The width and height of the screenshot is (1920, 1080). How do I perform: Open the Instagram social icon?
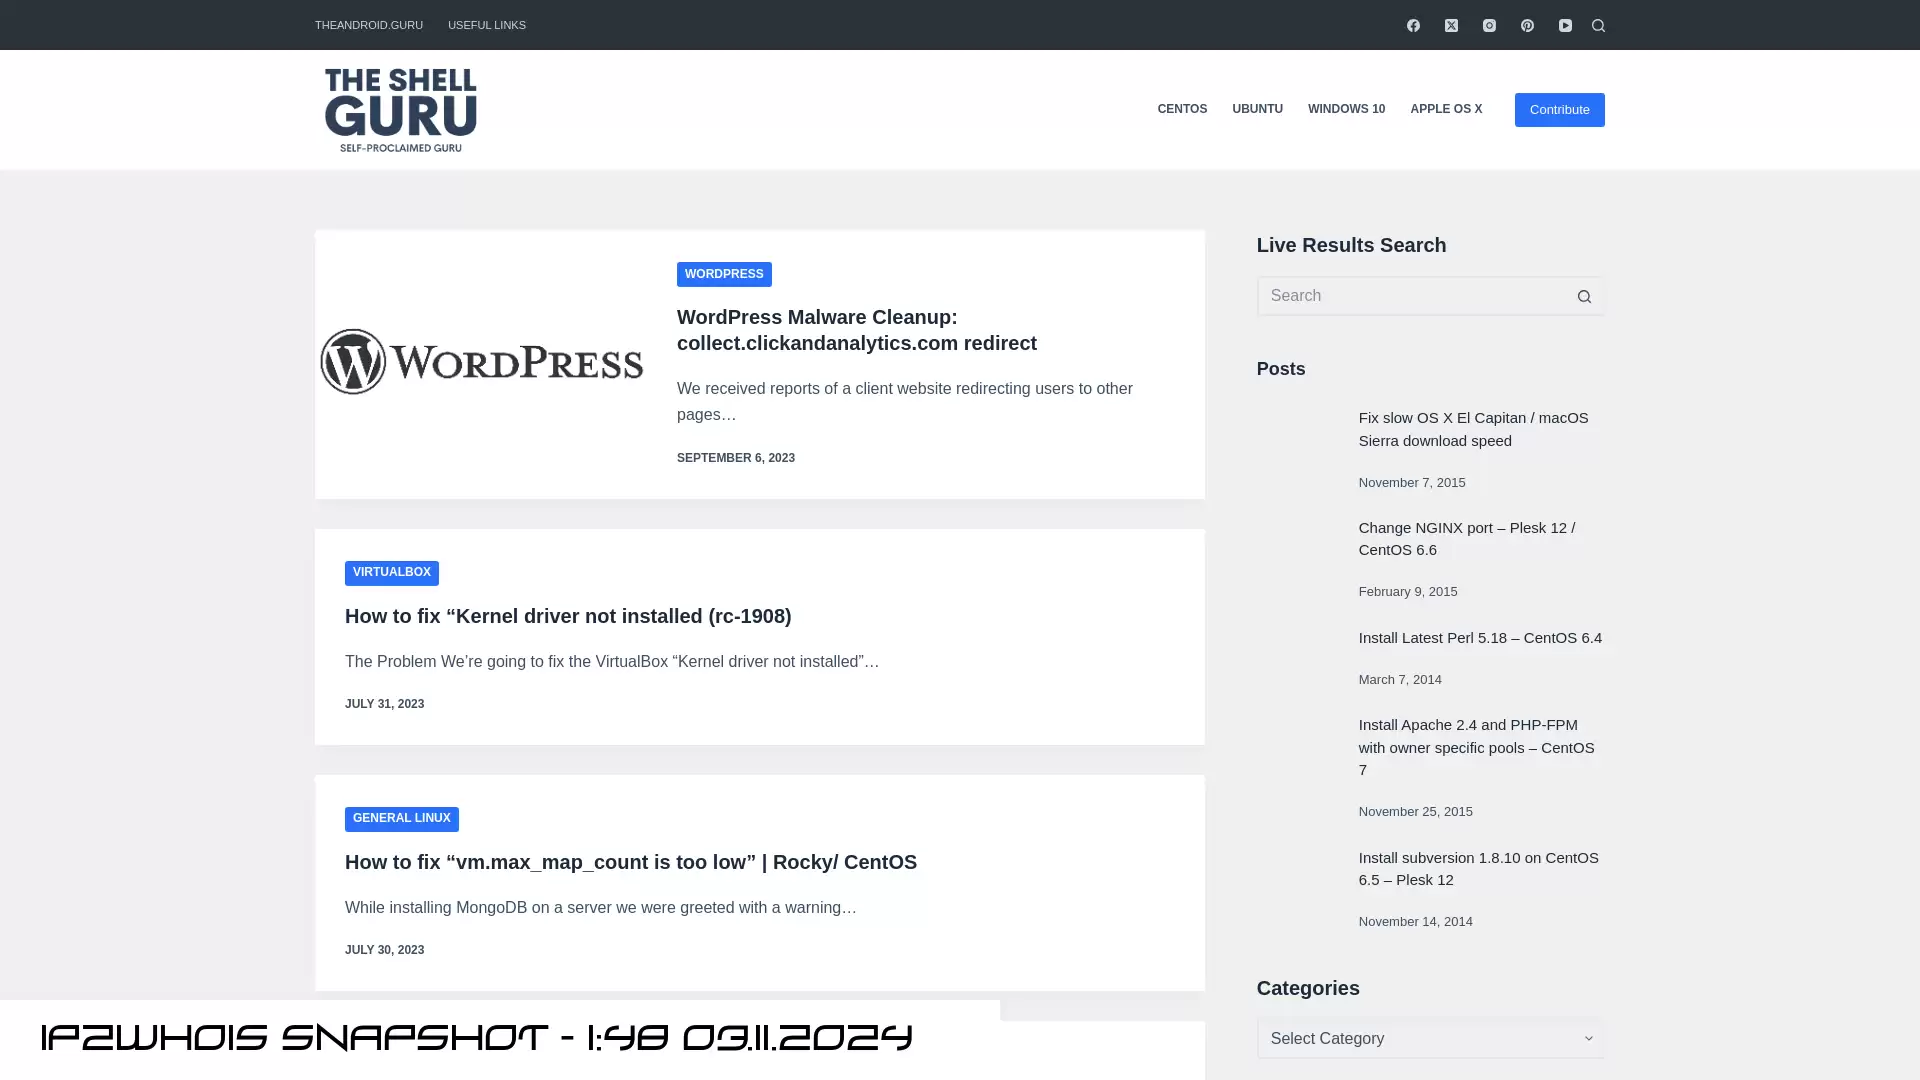[x=1489, y=25]
